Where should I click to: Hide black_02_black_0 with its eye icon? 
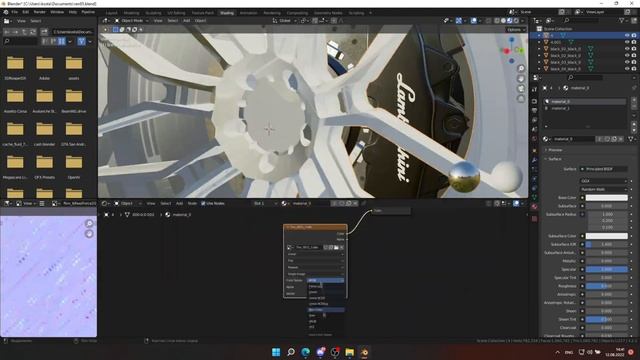coord(627,55)
